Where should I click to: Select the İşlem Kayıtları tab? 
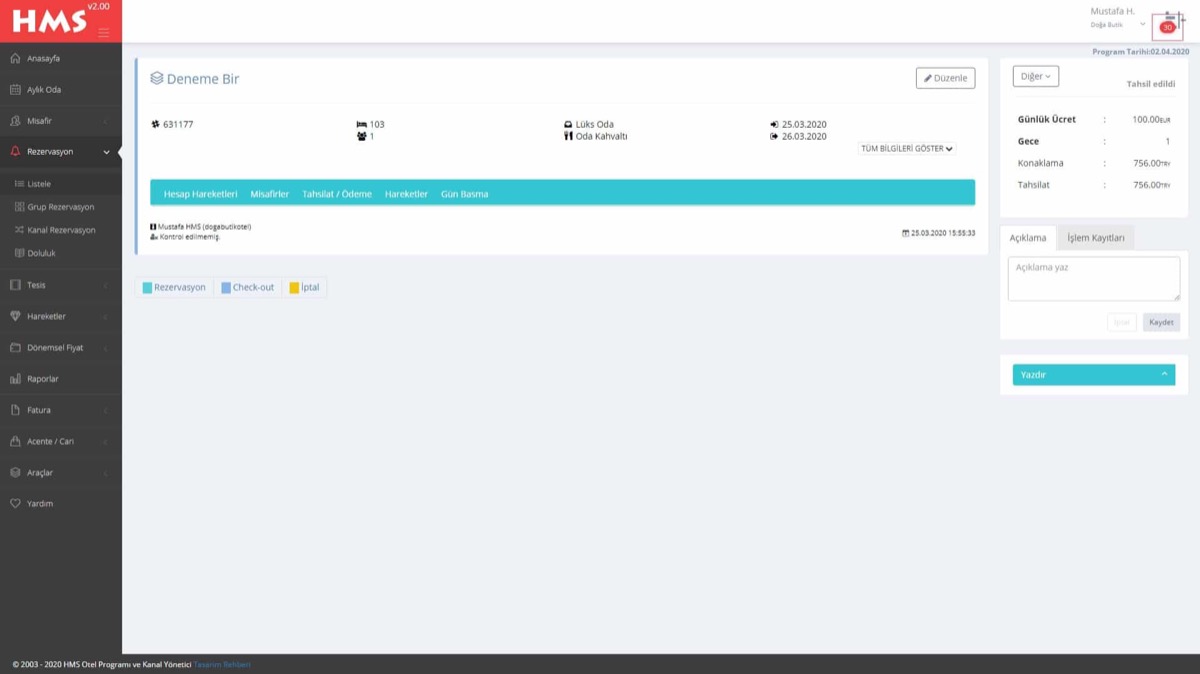tap(1096, 238)
